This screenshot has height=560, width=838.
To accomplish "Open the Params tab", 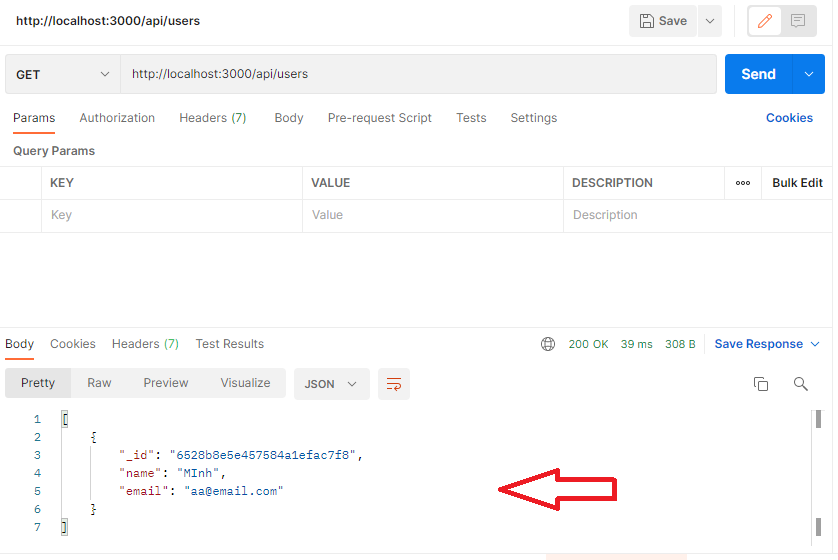I will tap(34, 118).
